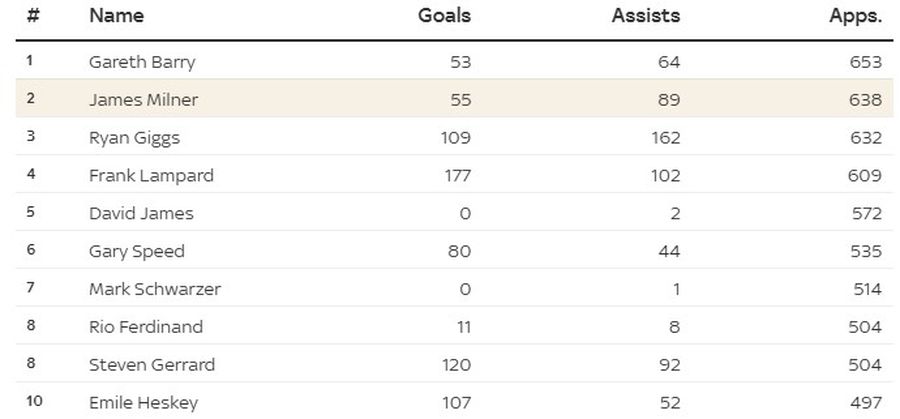Open Mark Schwarzer's row
Screen dimensions: 900x419
click(x=154, y=290)
